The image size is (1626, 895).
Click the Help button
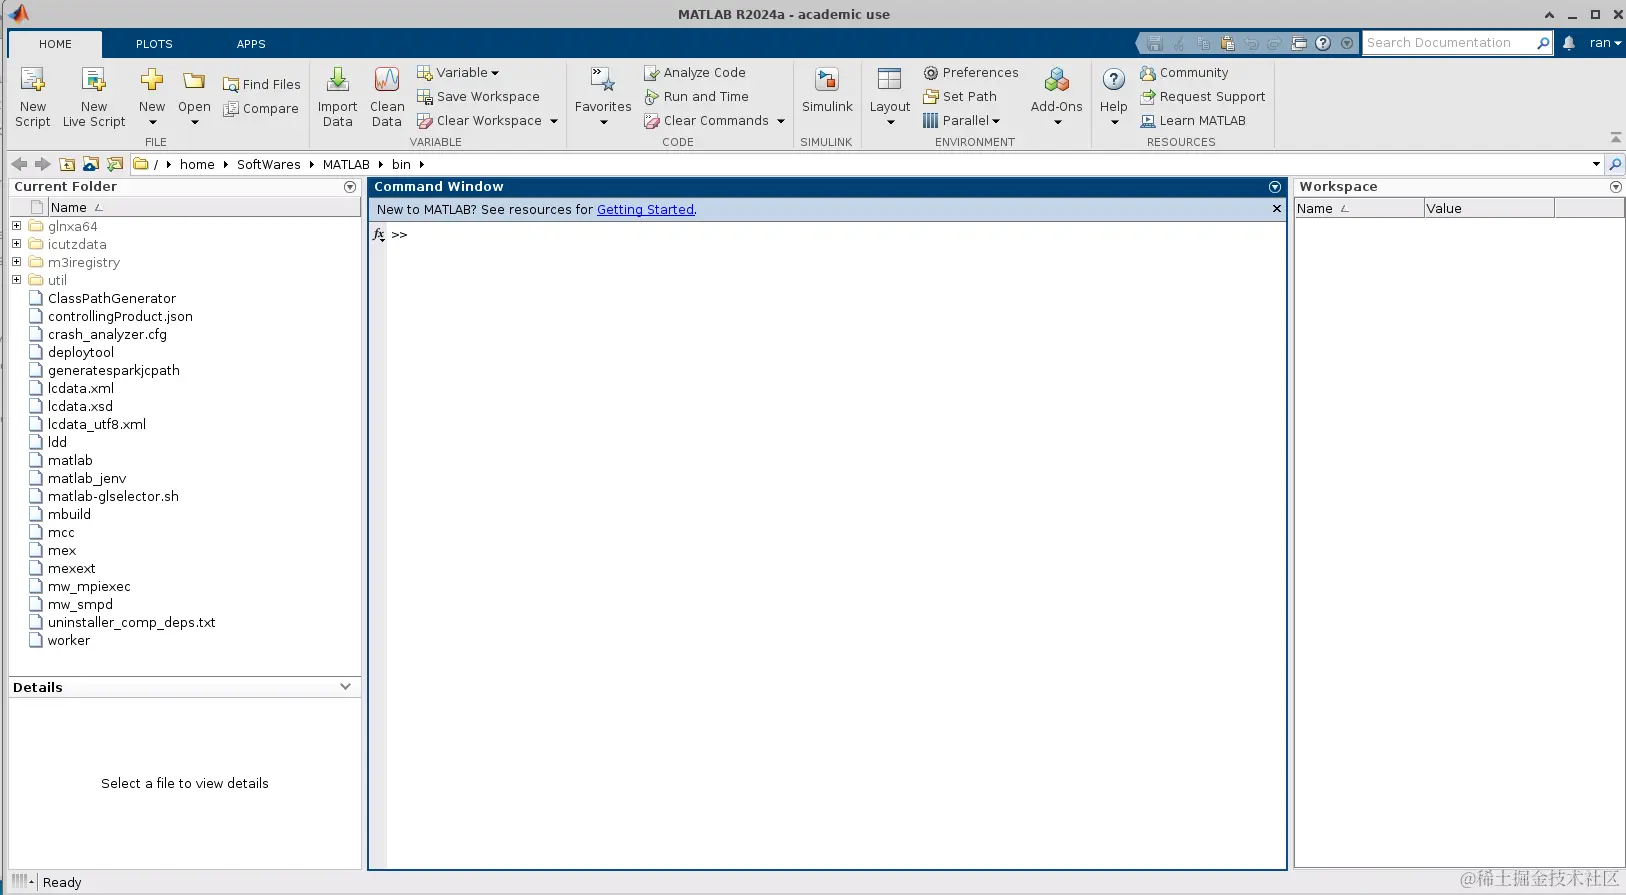[x=1113, y=97]
